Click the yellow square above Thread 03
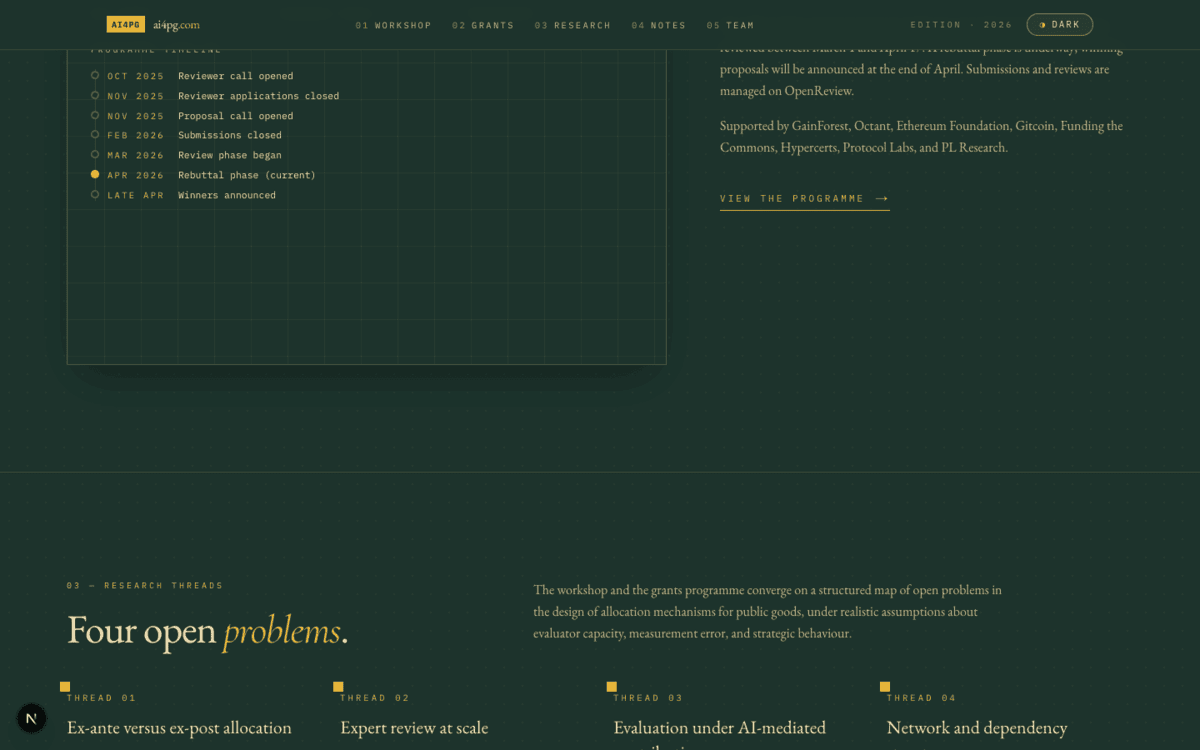Image resolution: width=1200 pixels, height=750 pixels. (612, 687)
